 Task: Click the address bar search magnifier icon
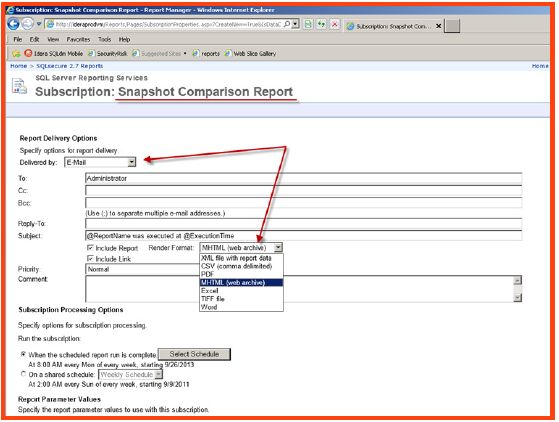[x=287, y=24]
